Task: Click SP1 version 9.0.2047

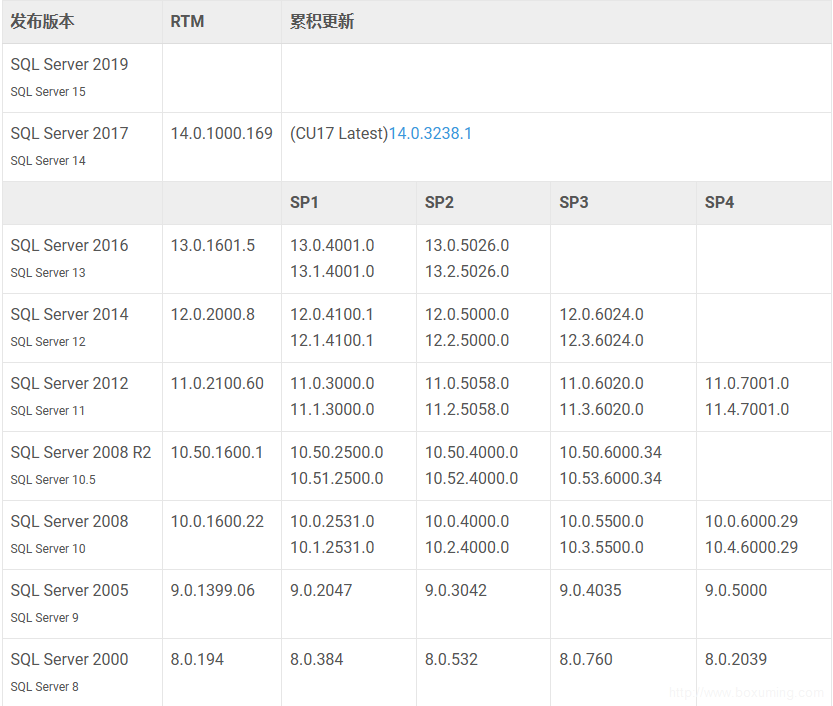Action: (321, 591)
